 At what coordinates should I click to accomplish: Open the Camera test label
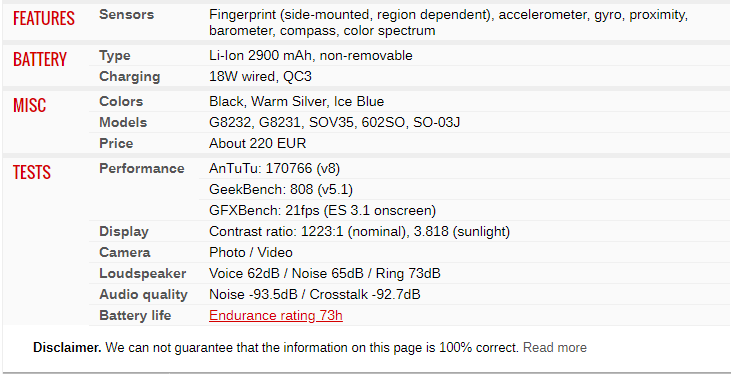[124, 253]
